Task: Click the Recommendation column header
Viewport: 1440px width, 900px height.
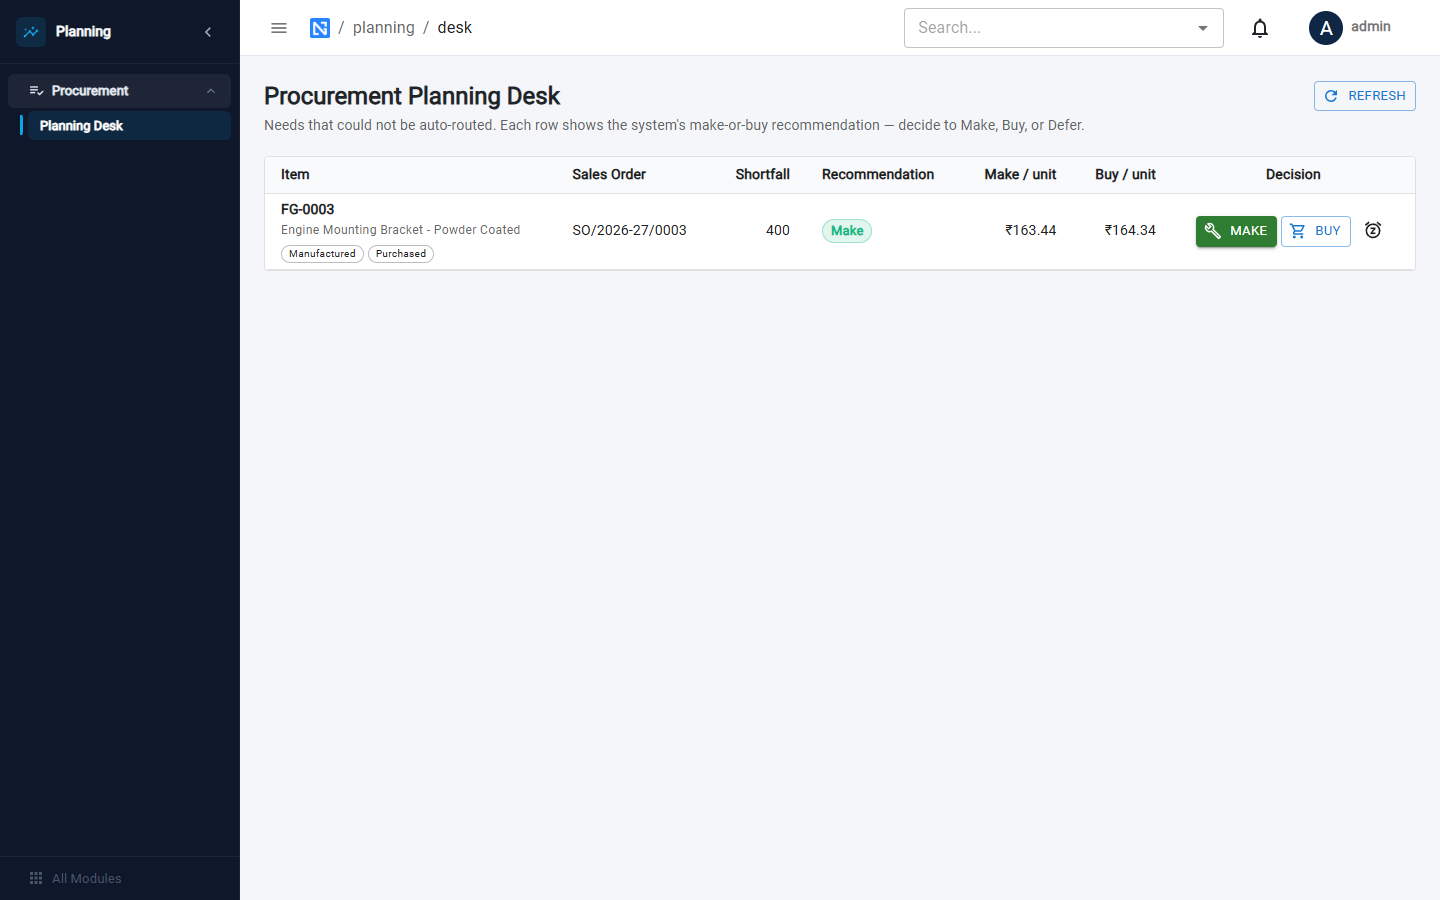Action: [878, 174]
